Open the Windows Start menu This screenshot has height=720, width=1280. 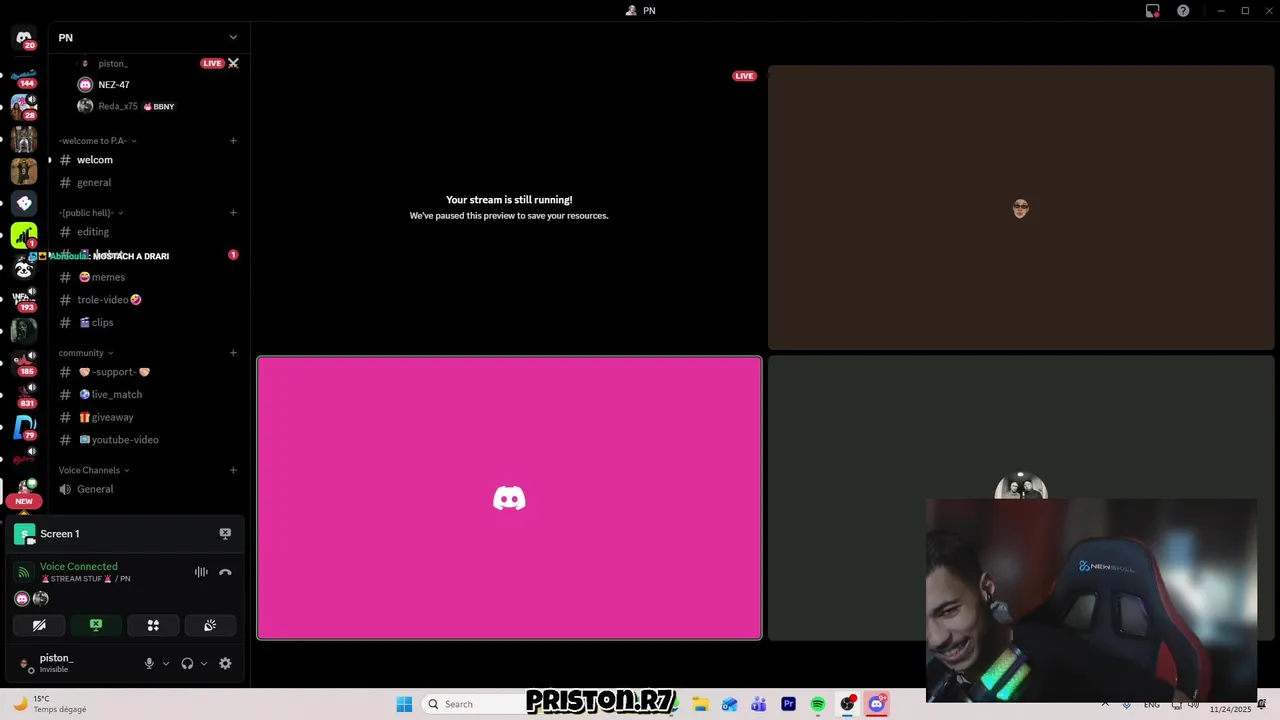click(x=404, y=704)
